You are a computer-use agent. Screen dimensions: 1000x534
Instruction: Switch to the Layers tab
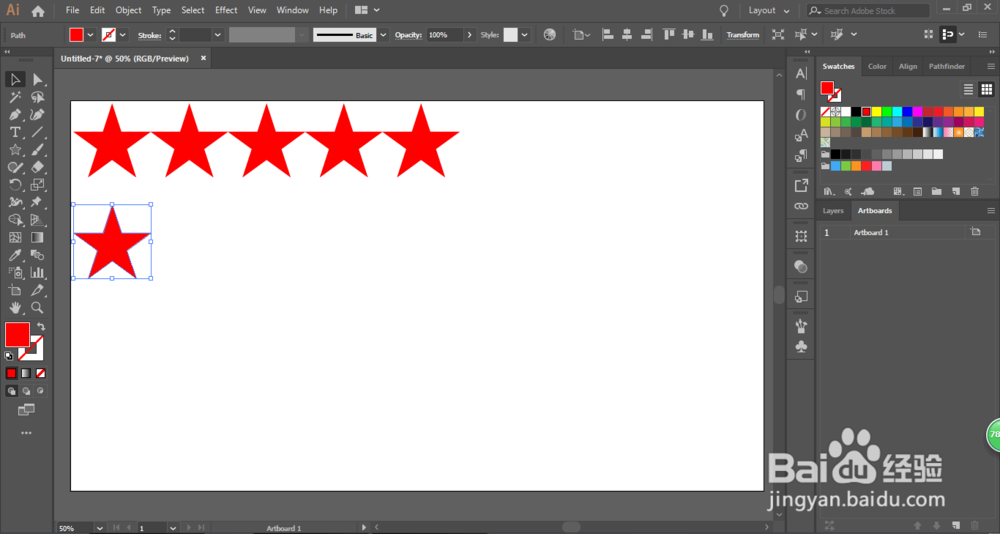click(833, 211)
